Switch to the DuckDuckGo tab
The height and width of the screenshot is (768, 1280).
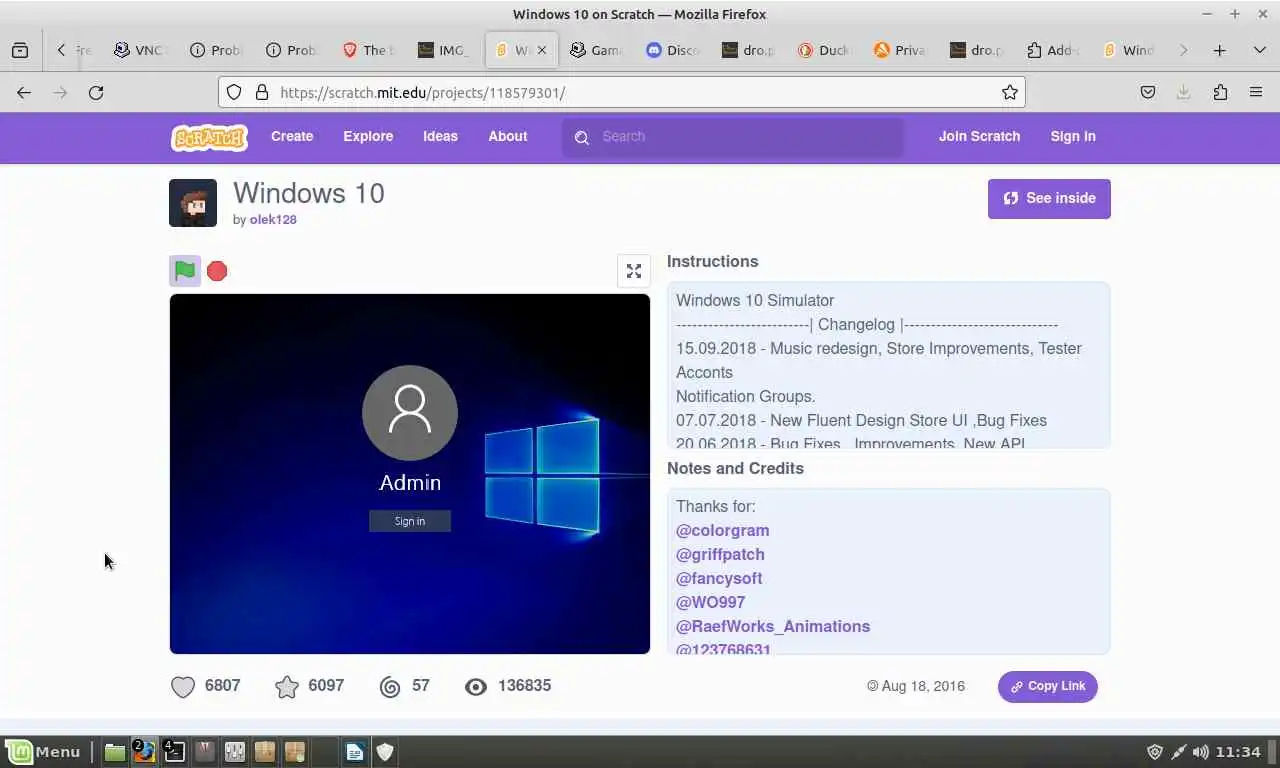pos(824,50)
